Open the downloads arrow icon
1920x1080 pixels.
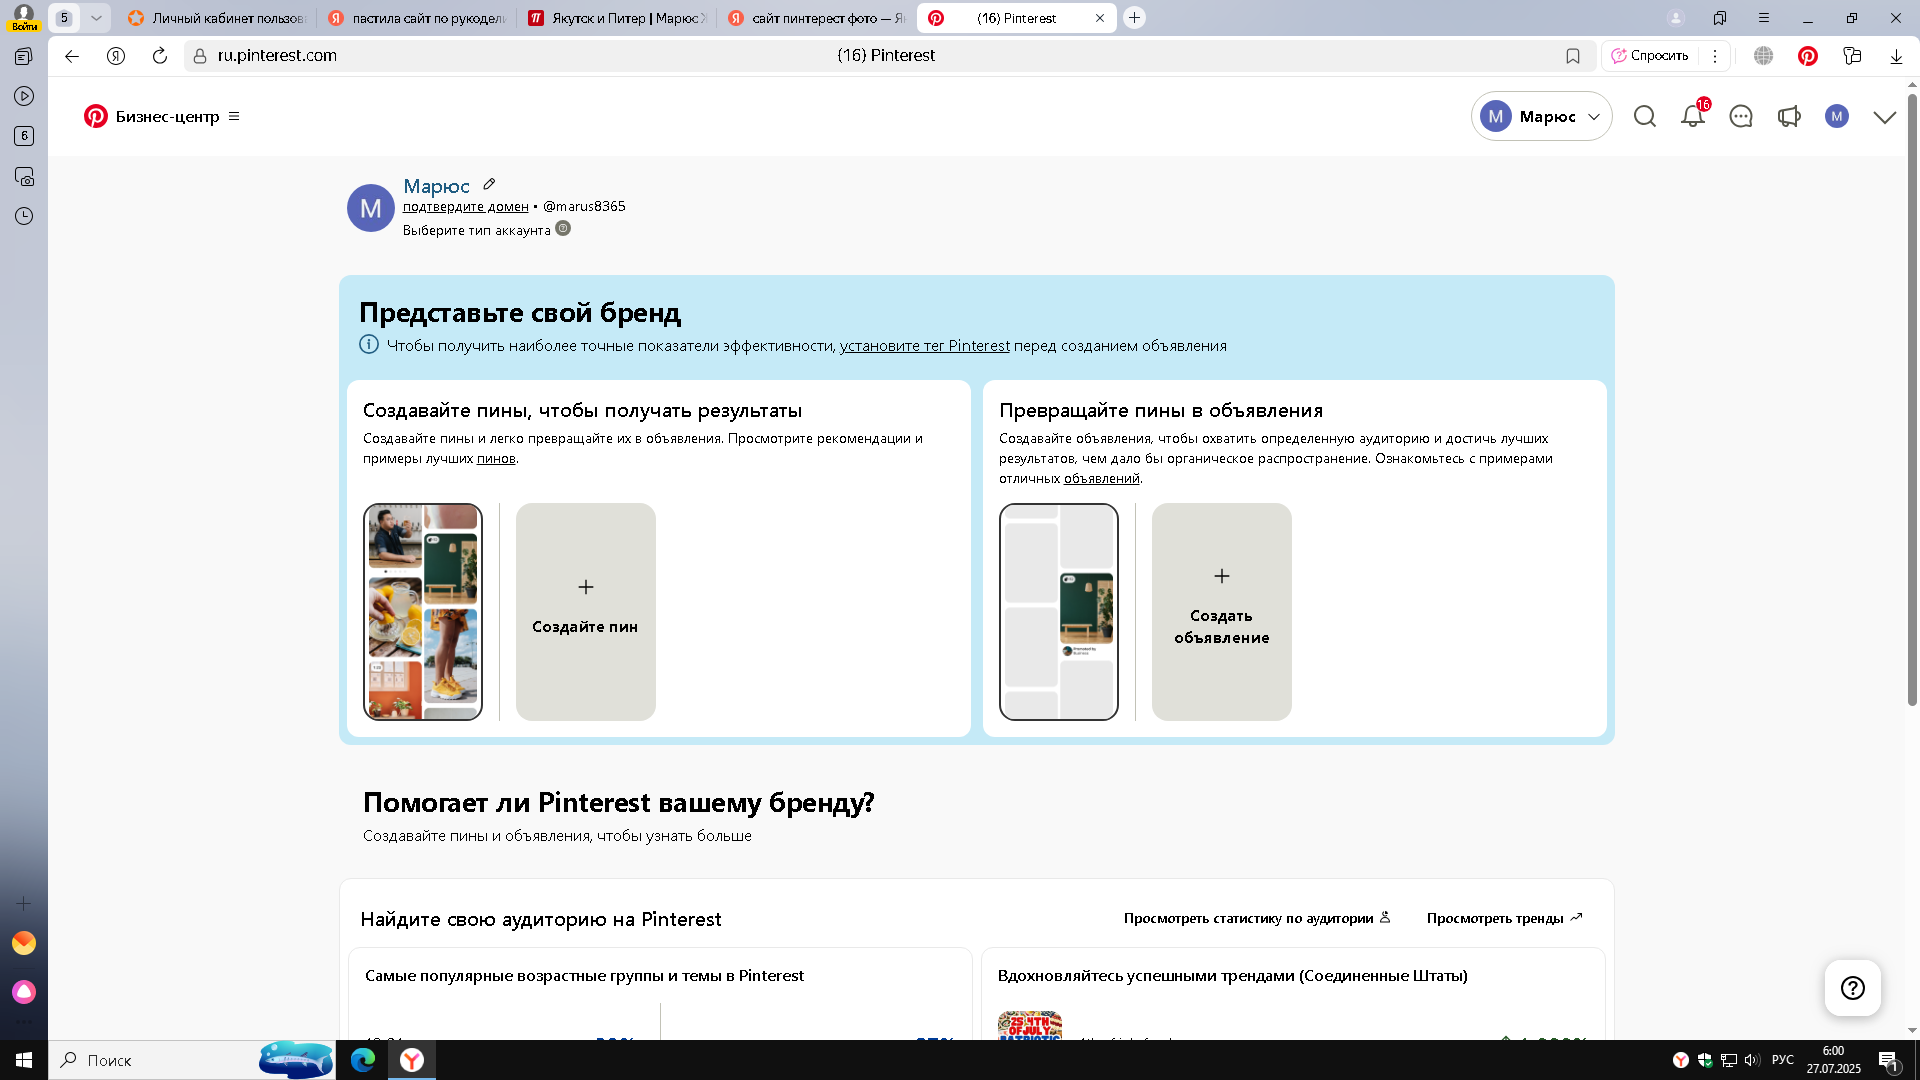[x=1896, y=56]
